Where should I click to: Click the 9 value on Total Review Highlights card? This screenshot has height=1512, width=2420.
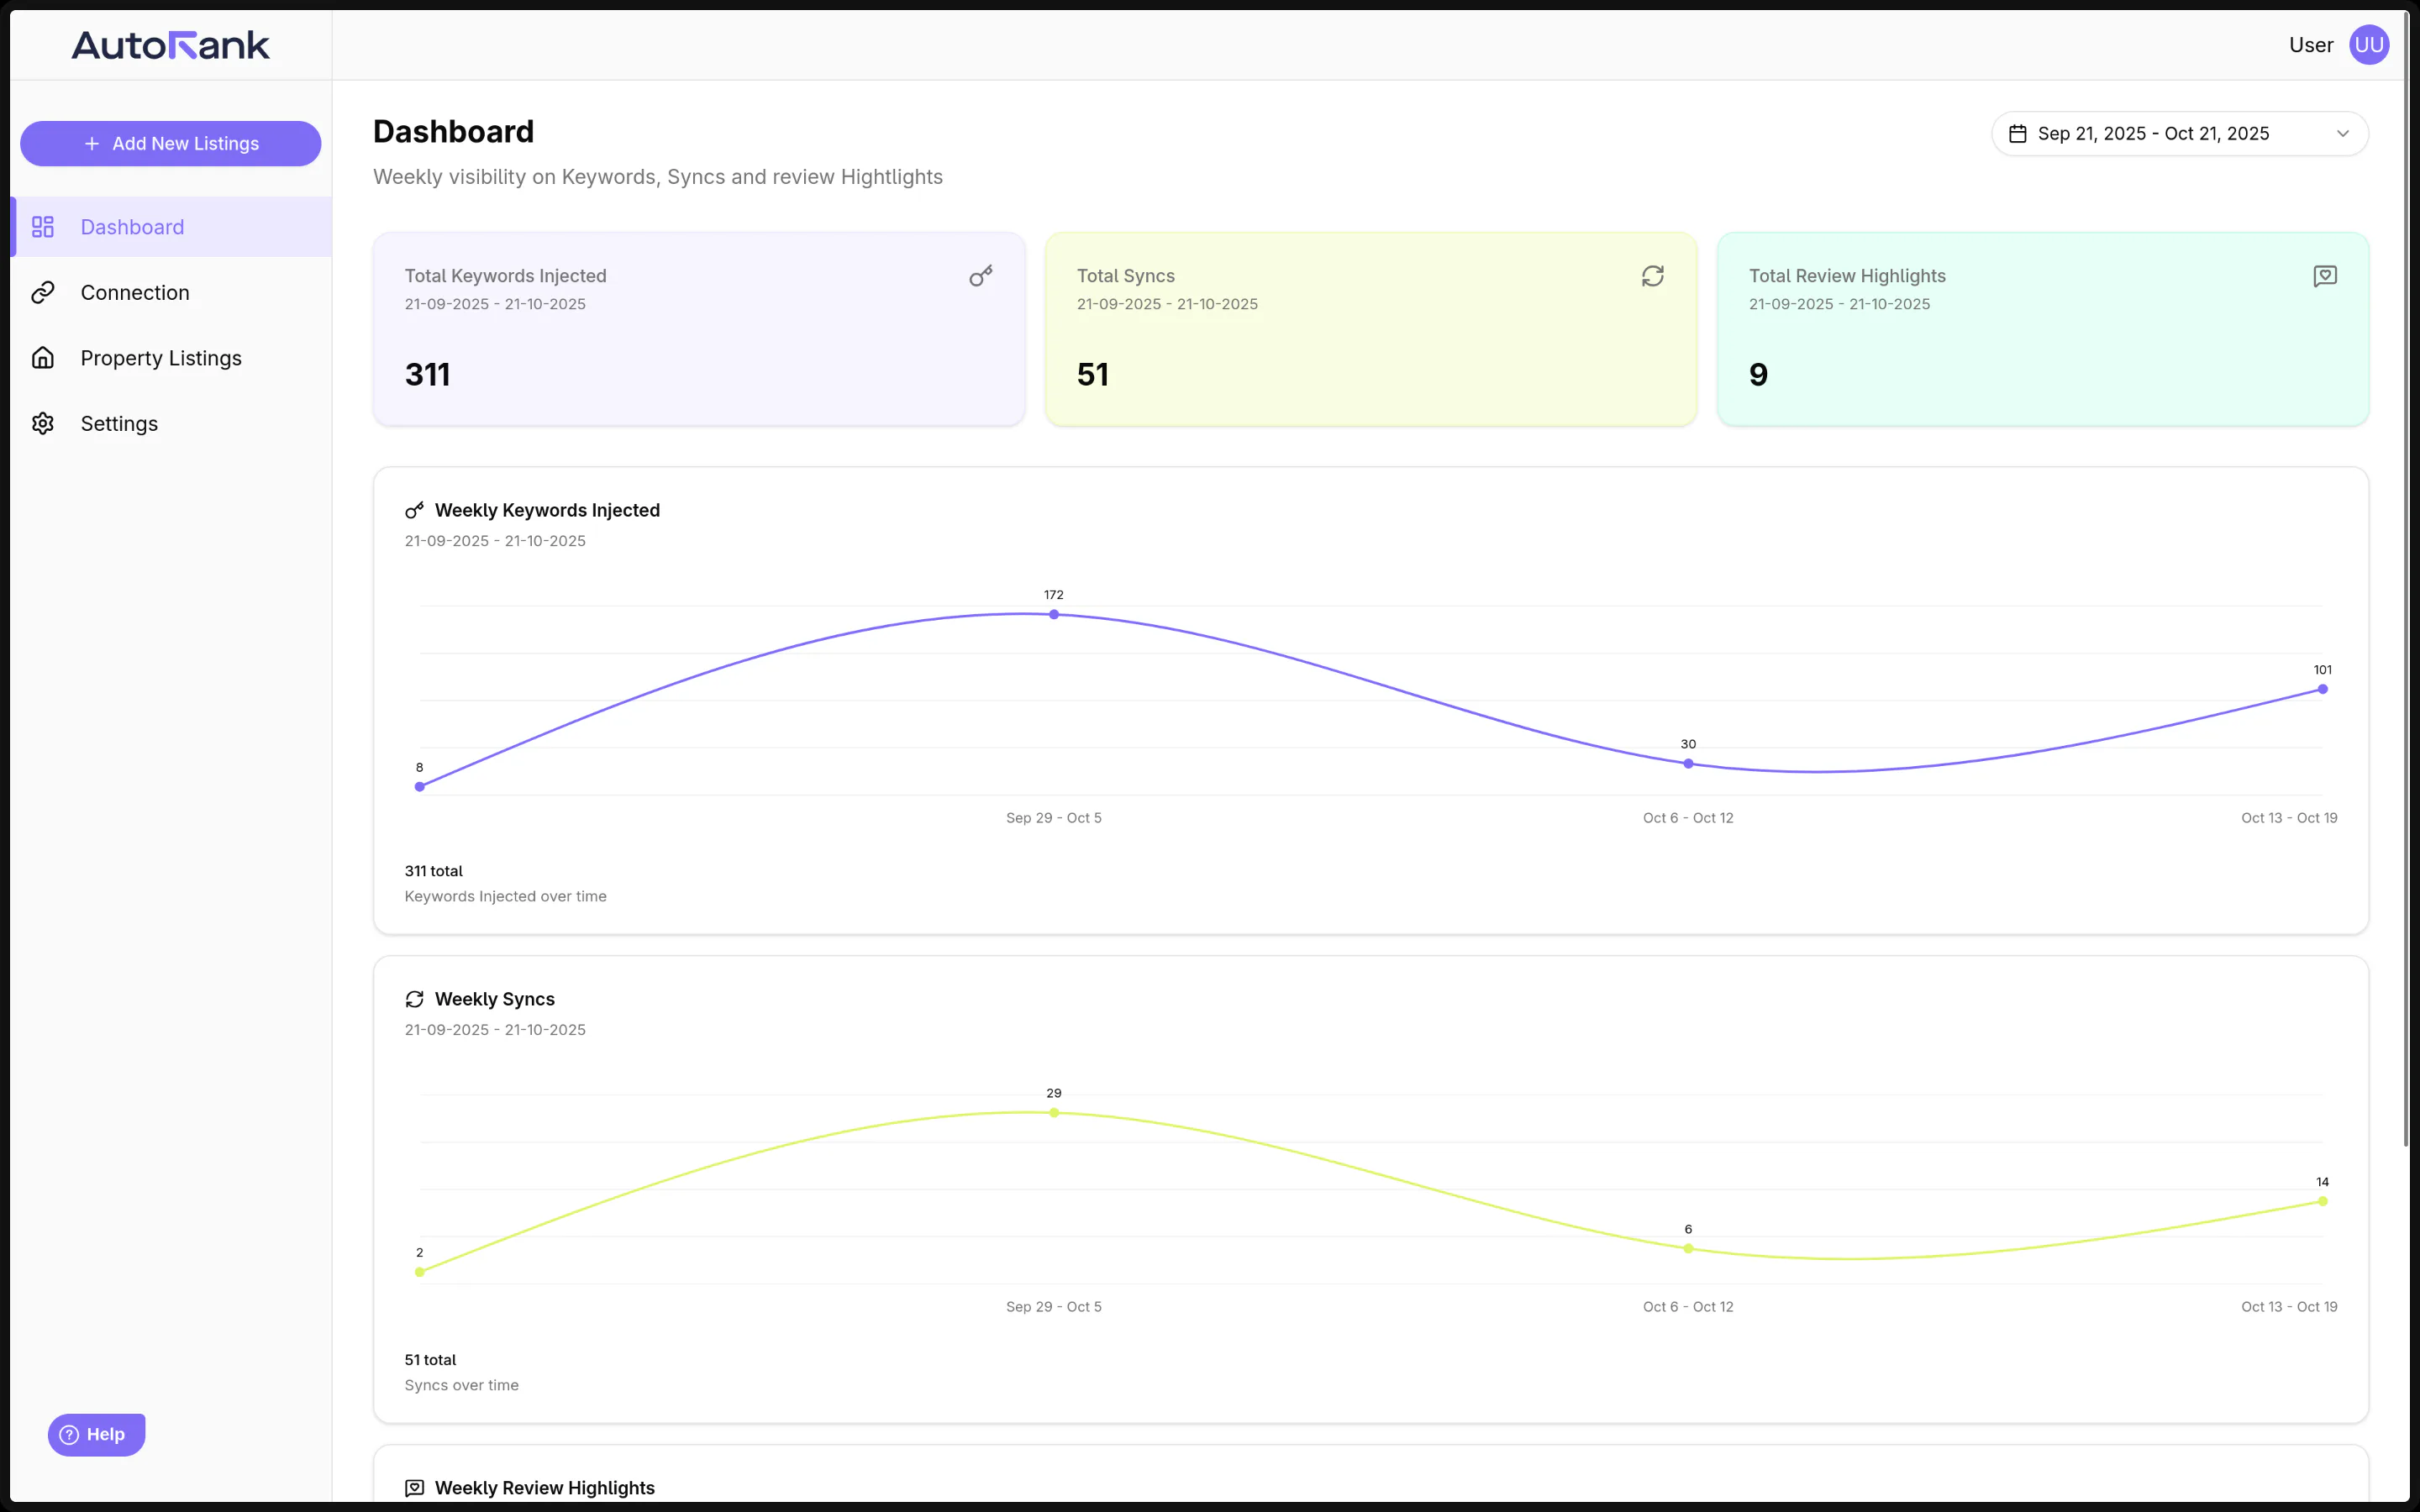click(x=1758, y=375)
